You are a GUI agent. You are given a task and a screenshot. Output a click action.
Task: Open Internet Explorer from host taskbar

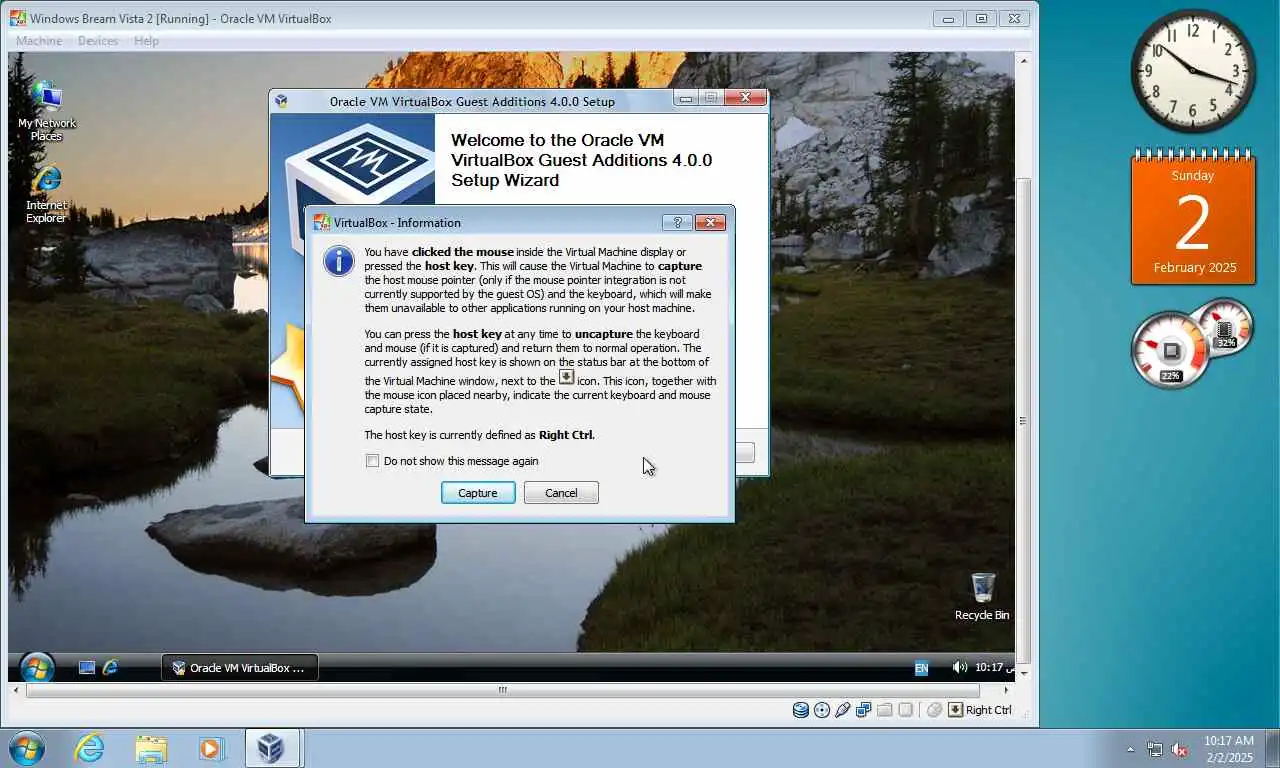click(x=90, y=748)
